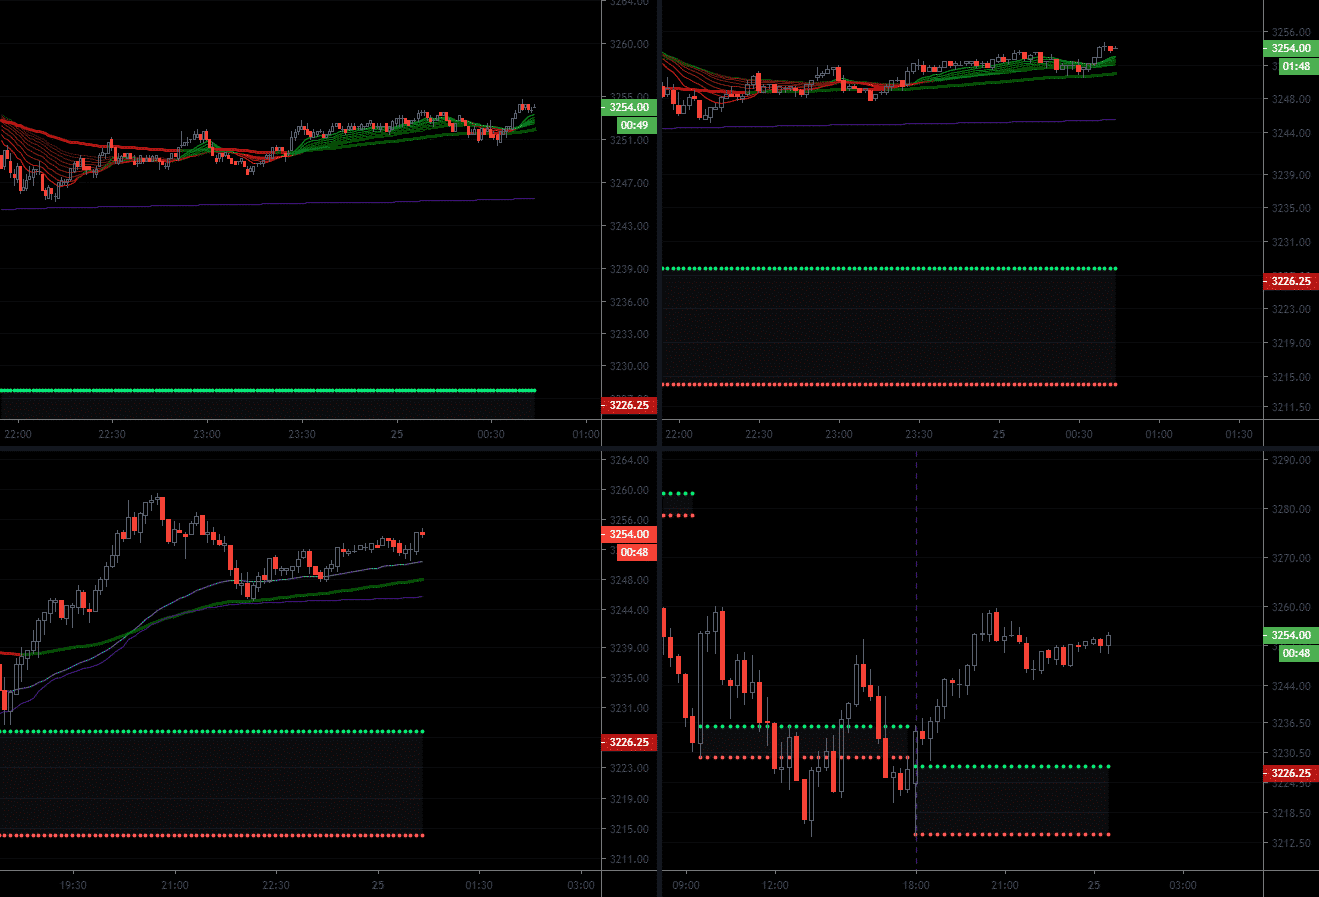1319x897 pixels.
Task: Click the 01:30 label in top-right chart
Action: pos(1239,434)
